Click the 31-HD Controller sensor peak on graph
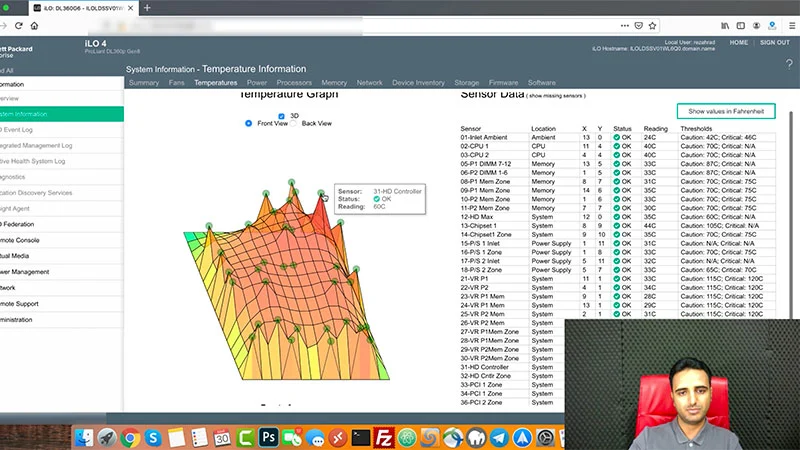 (x=322, y=193)
